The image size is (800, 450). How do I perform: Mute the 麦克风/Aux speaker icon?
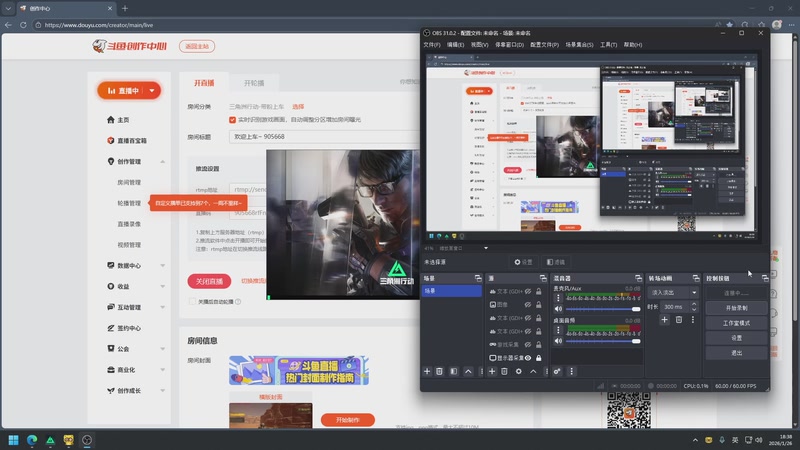[558, 309]
